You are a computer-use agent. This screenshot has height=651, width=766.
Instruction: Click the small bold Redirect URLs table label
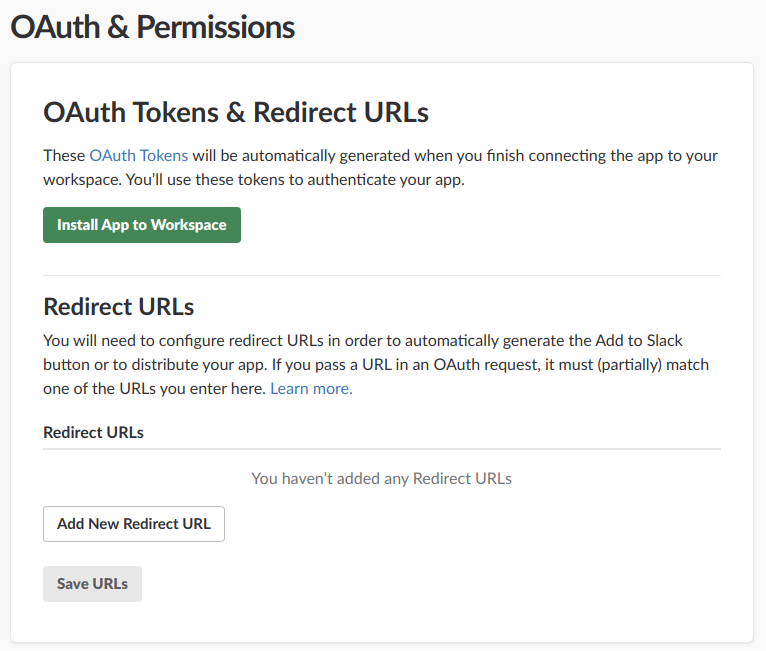pyautogui.click(x=93, y=433)
